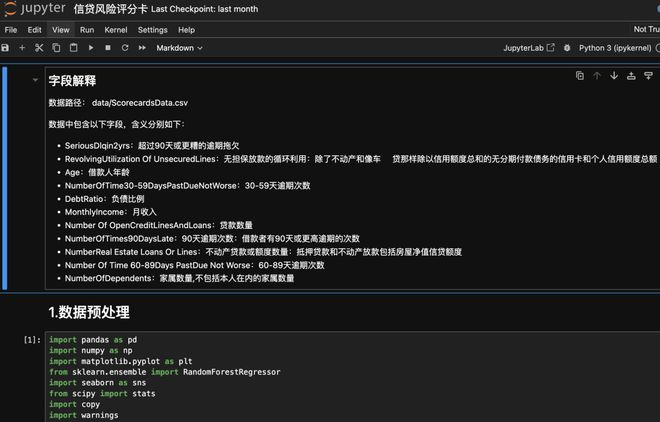Click the data/ScorecardsData.csv path text

(x=140, y=103)
